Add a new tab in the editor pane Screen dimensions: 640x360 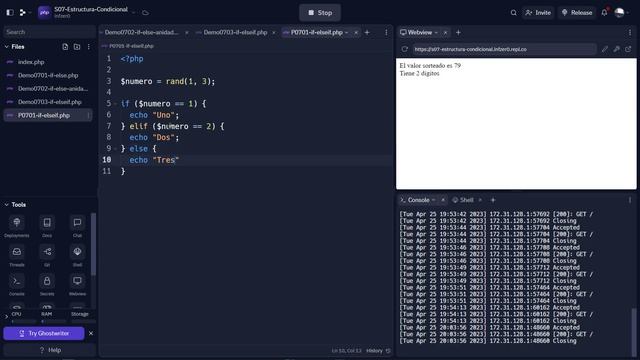(367, 32)
